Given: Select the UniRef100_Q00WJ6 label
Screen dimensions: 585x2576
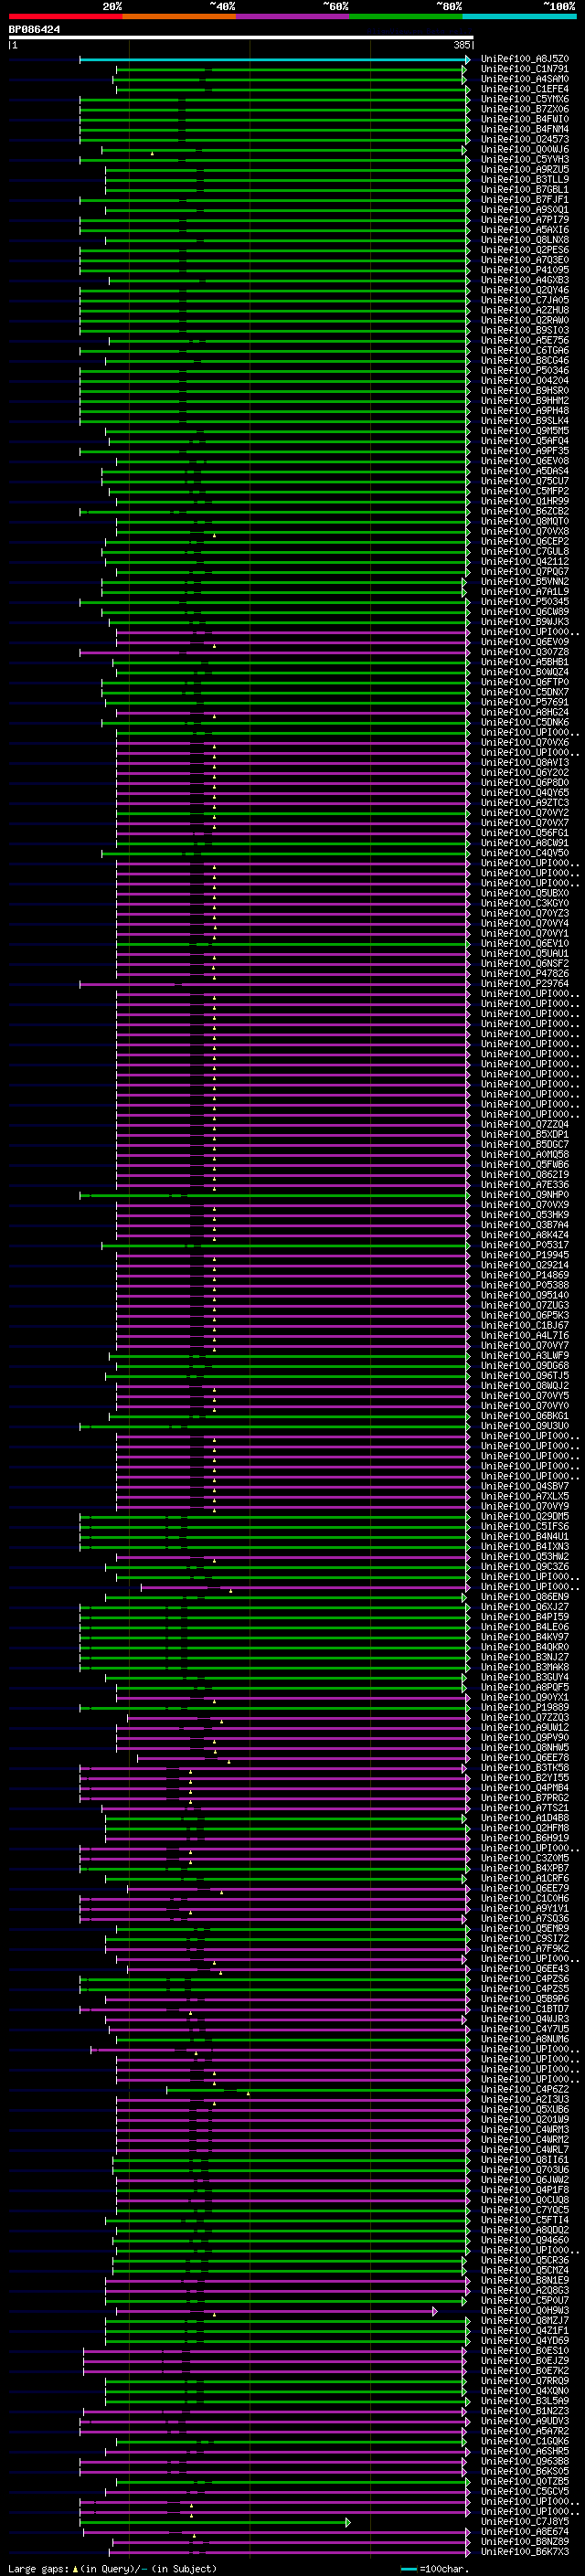Looking at the screenshot, I should pyautogui.click(x=525, y=149).
